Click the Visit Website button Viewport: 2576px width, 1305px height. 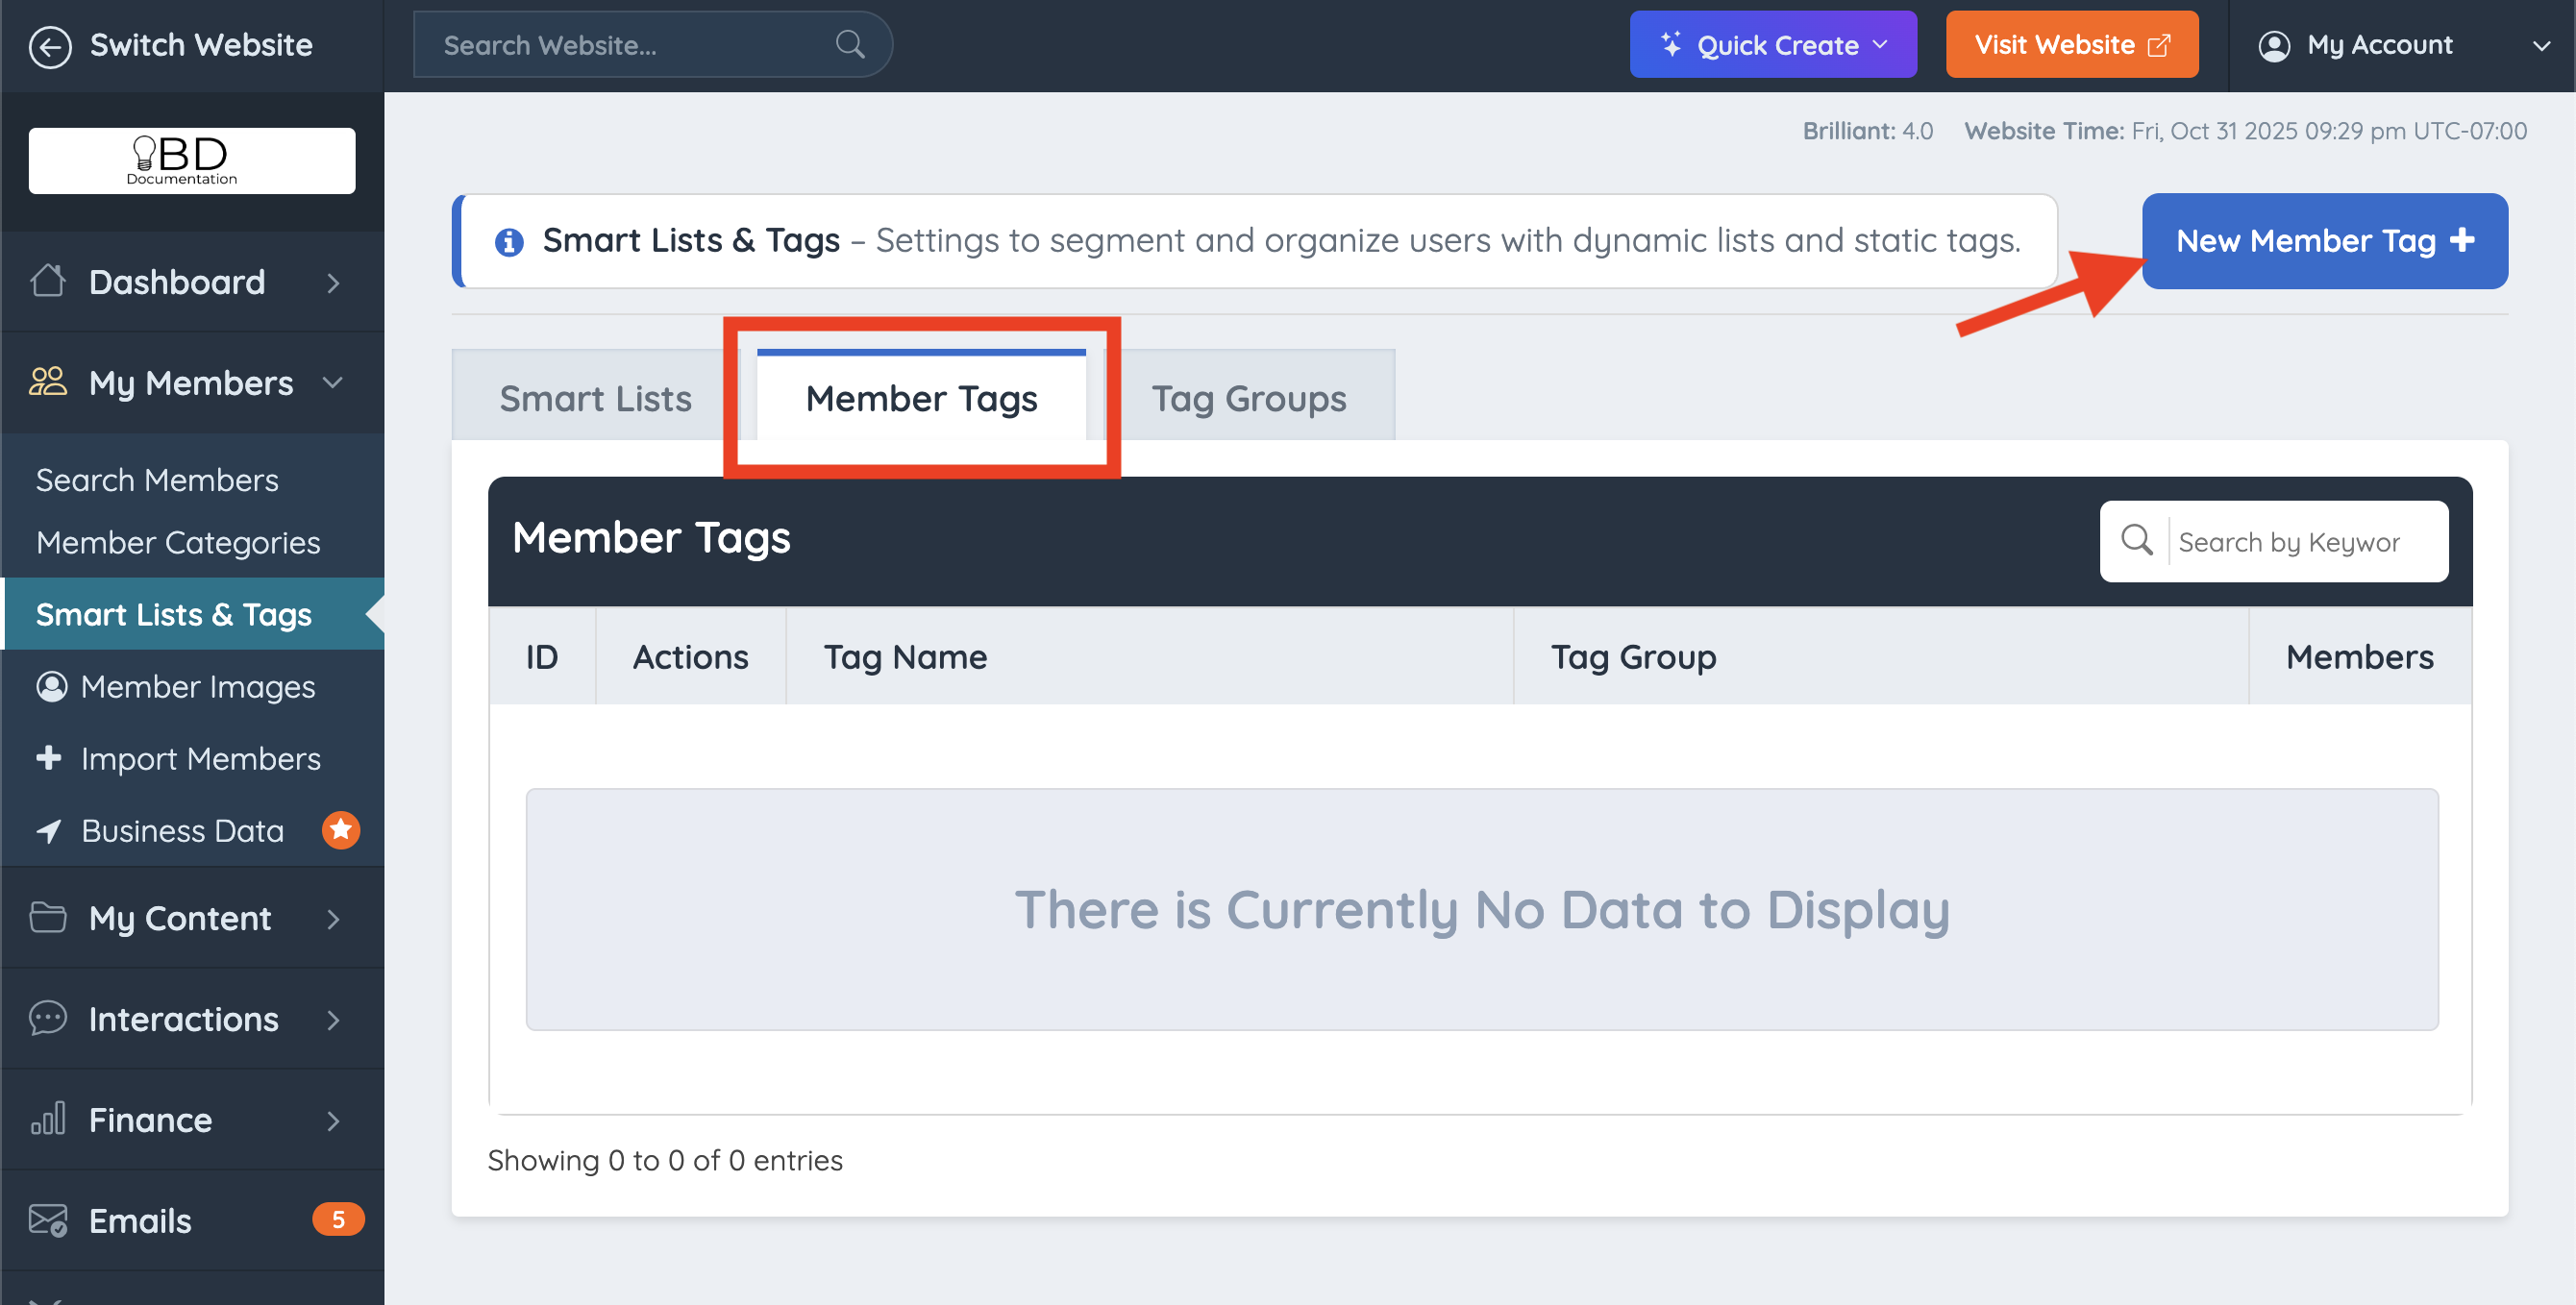pyautogui.click(x=2070, y=45)
